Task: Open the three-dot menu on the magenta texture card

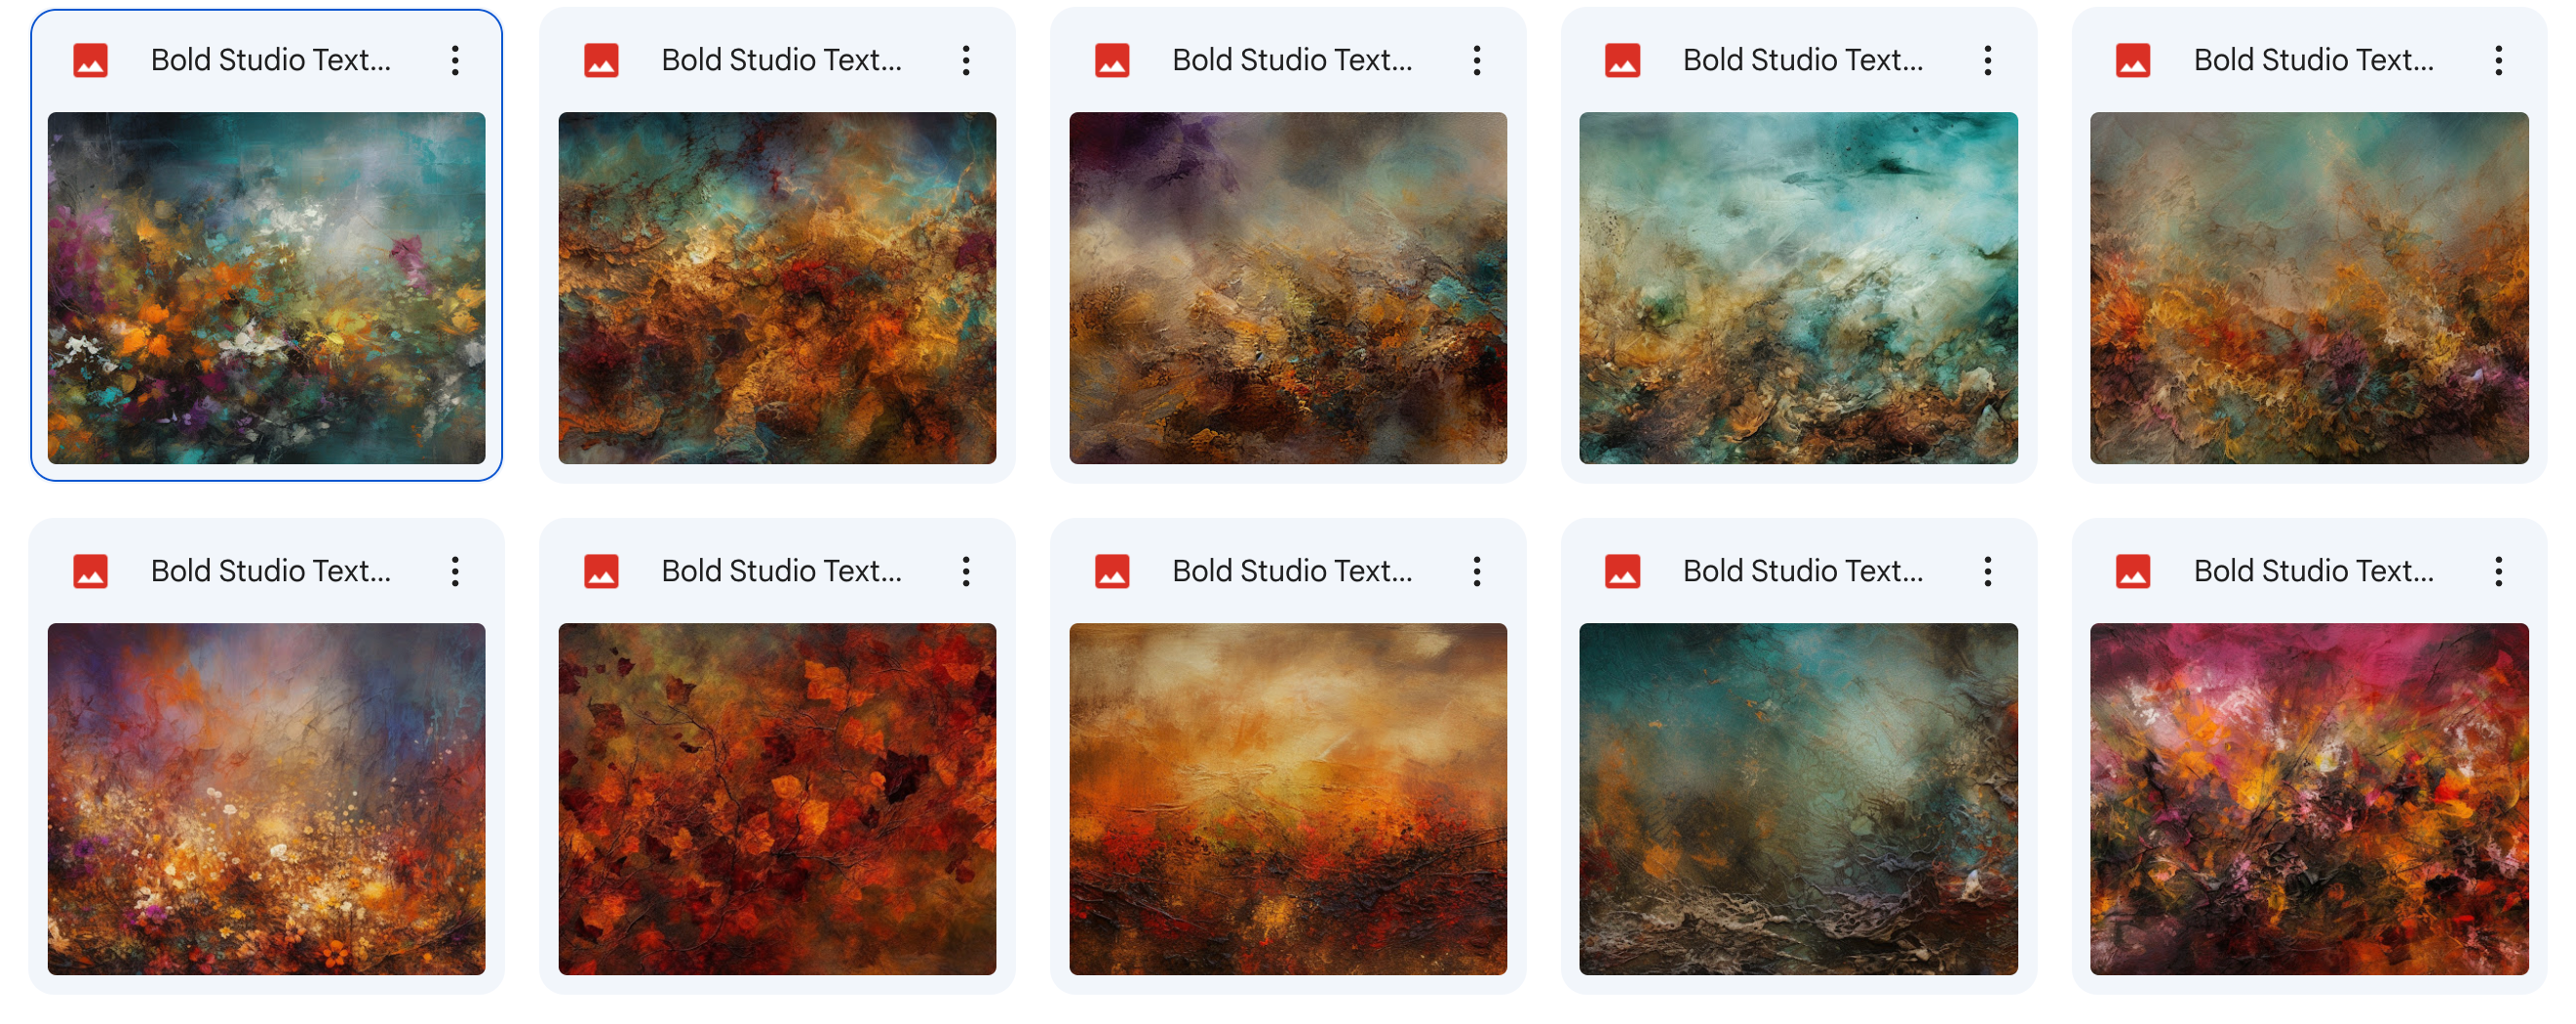Action: (2499, 571)
